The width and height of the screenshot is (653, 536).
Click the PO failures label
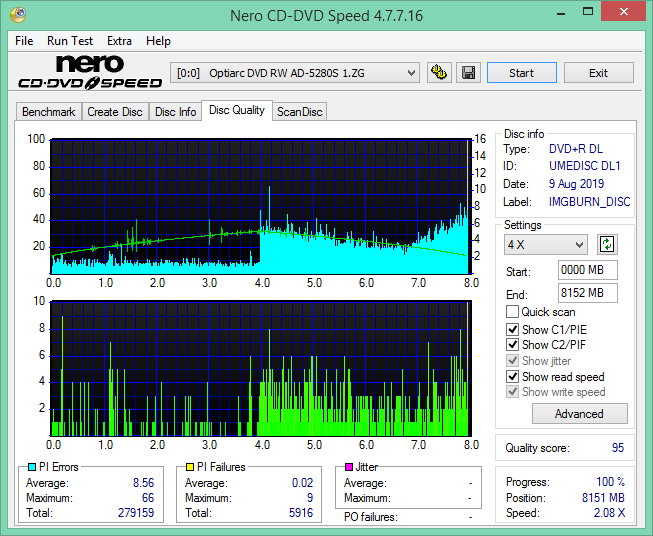pyautogui.click(x=371, y=517)
